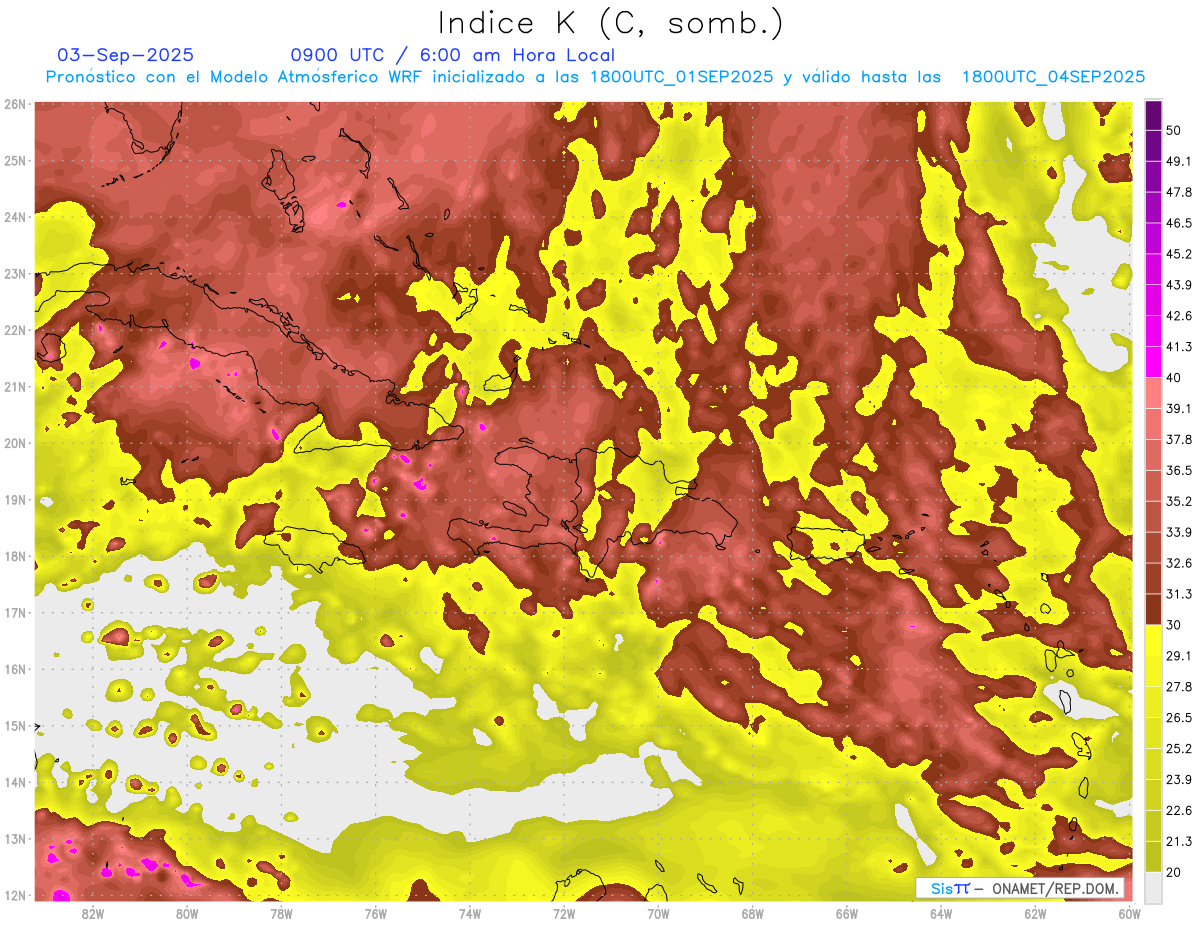Click the color scale value '47.8'
The width and height of the screenshot is (1200, 927).
point(1179,192)
